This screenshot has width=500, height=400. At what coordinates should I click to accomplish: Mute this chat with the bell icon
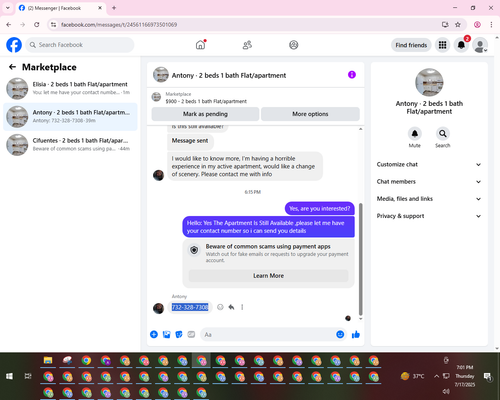pyautogui.click(x=415, y=134)
